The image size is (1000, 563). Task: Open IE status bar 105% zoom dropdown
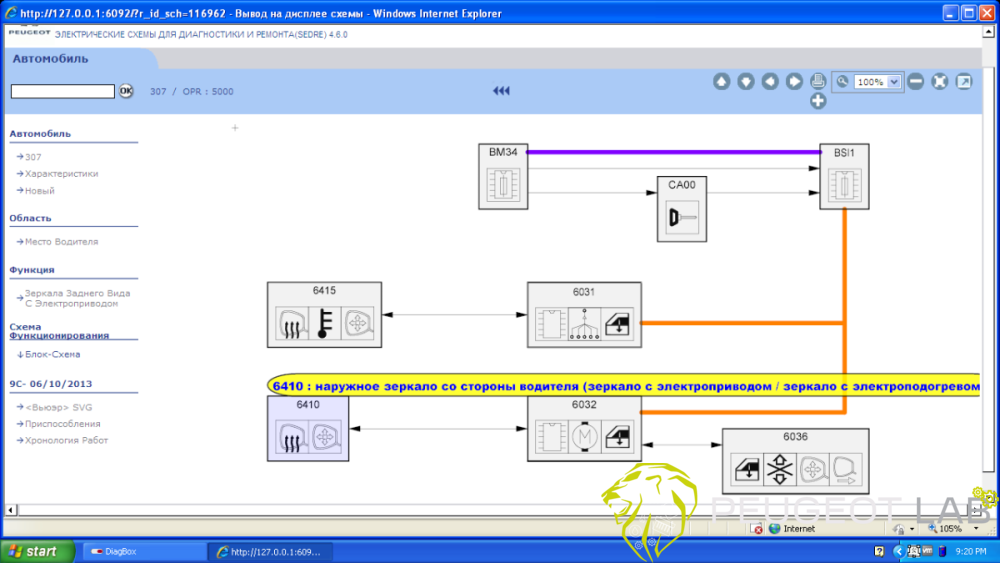970,528
